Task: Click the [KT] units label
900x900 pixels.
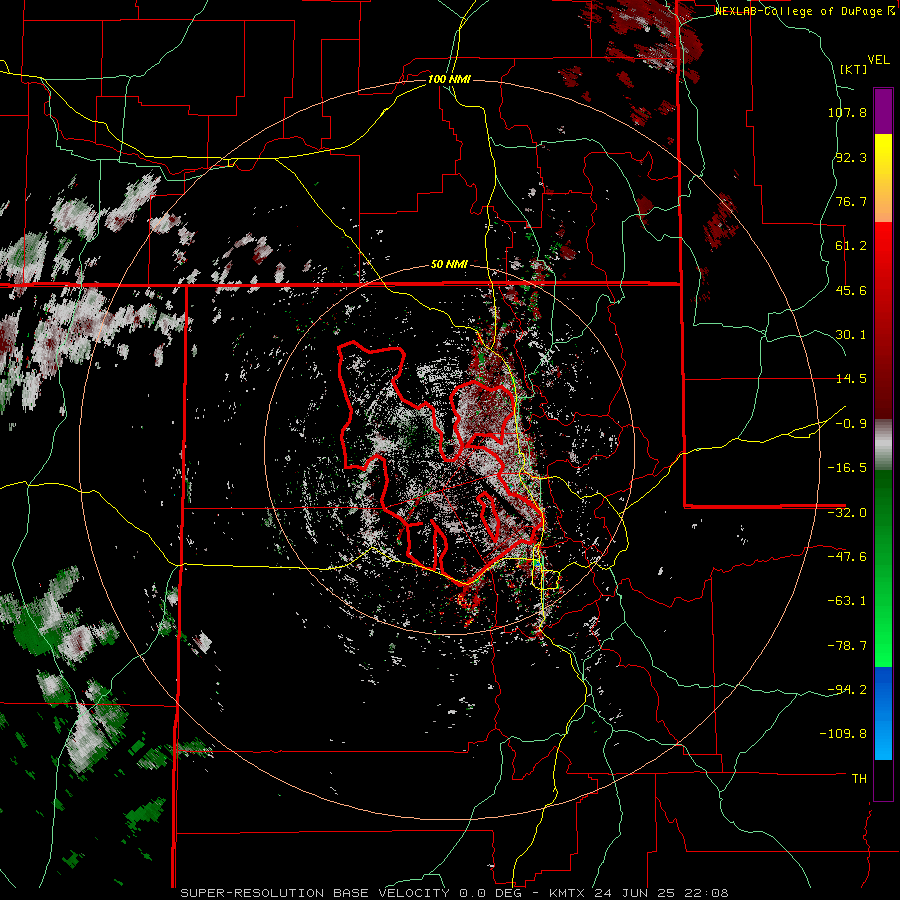Action: [x=854, y=69]
